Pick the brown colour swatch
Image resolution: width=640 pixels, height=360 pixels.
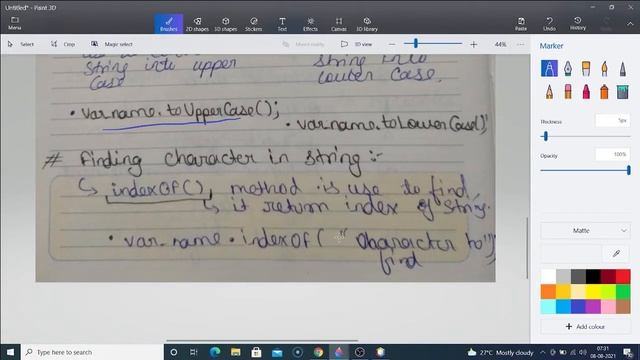[x=623, y=307]
